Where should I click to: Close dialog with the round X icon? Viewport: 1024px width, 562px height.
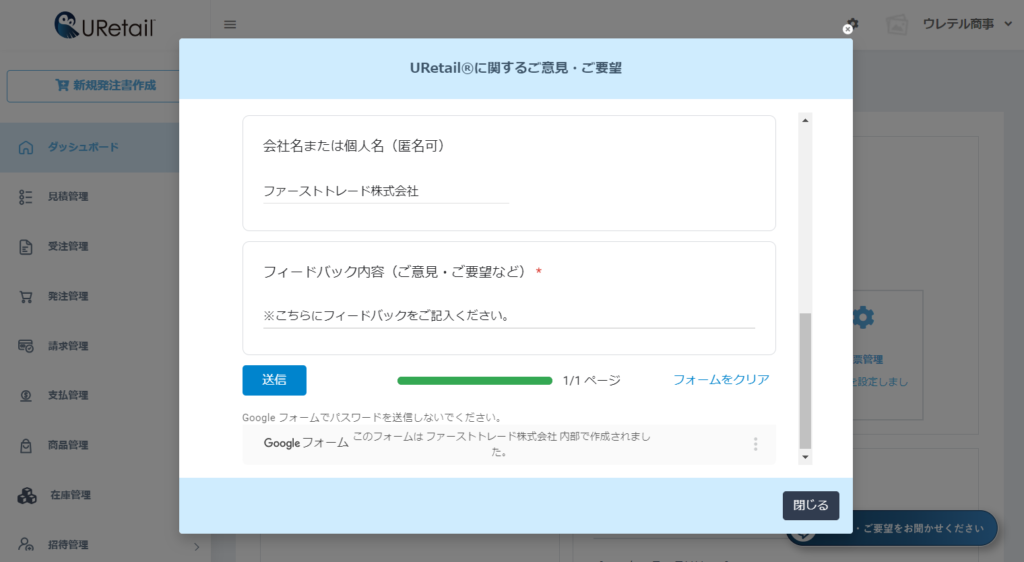[848, 29]
